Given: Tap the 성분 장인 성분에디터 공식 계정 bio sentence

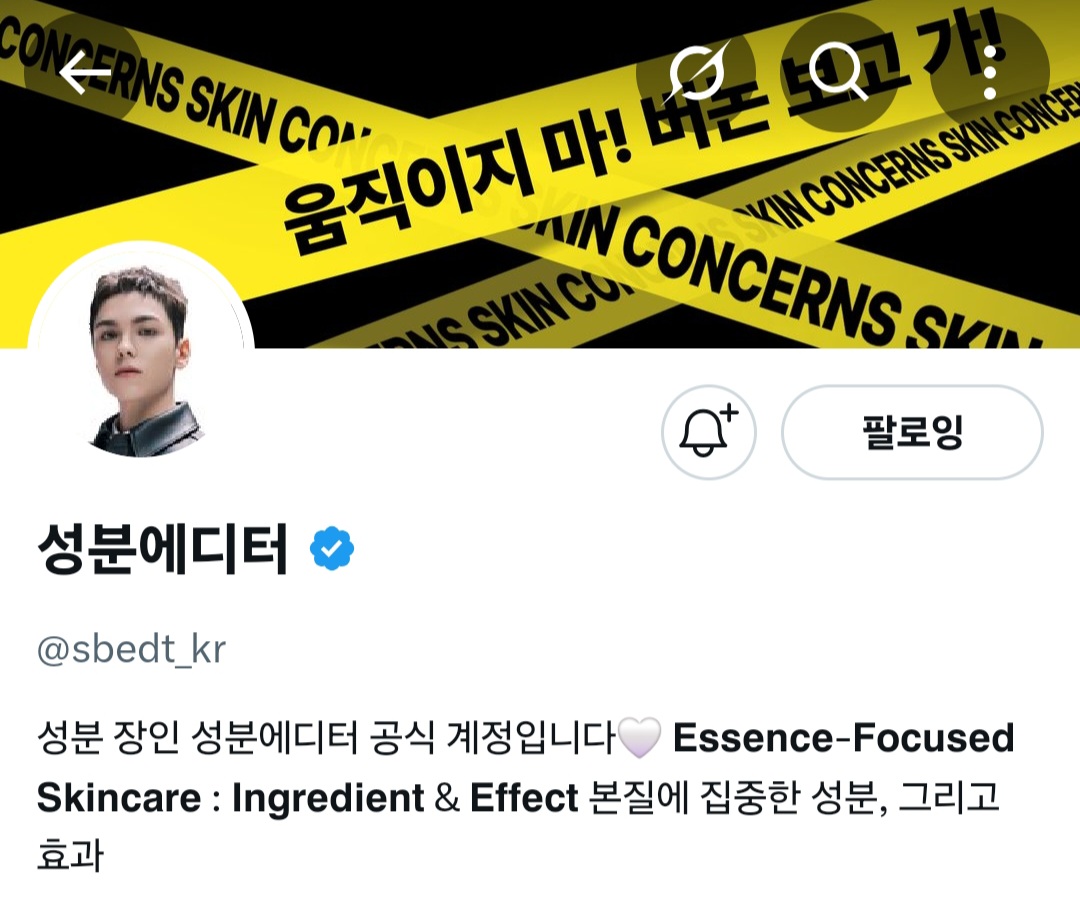Looking at the screenshot, I should tap(325, 738).
